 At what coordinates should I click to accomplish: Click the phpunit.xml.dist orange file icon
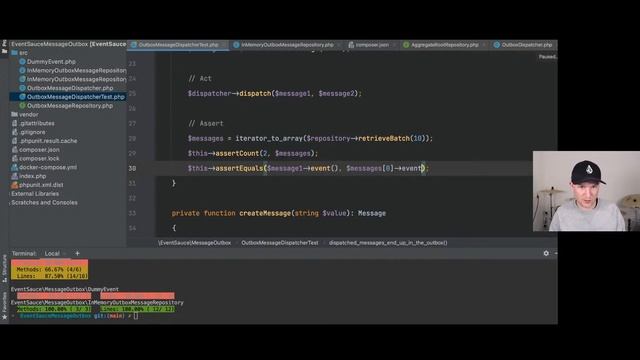tap(15, 185)
